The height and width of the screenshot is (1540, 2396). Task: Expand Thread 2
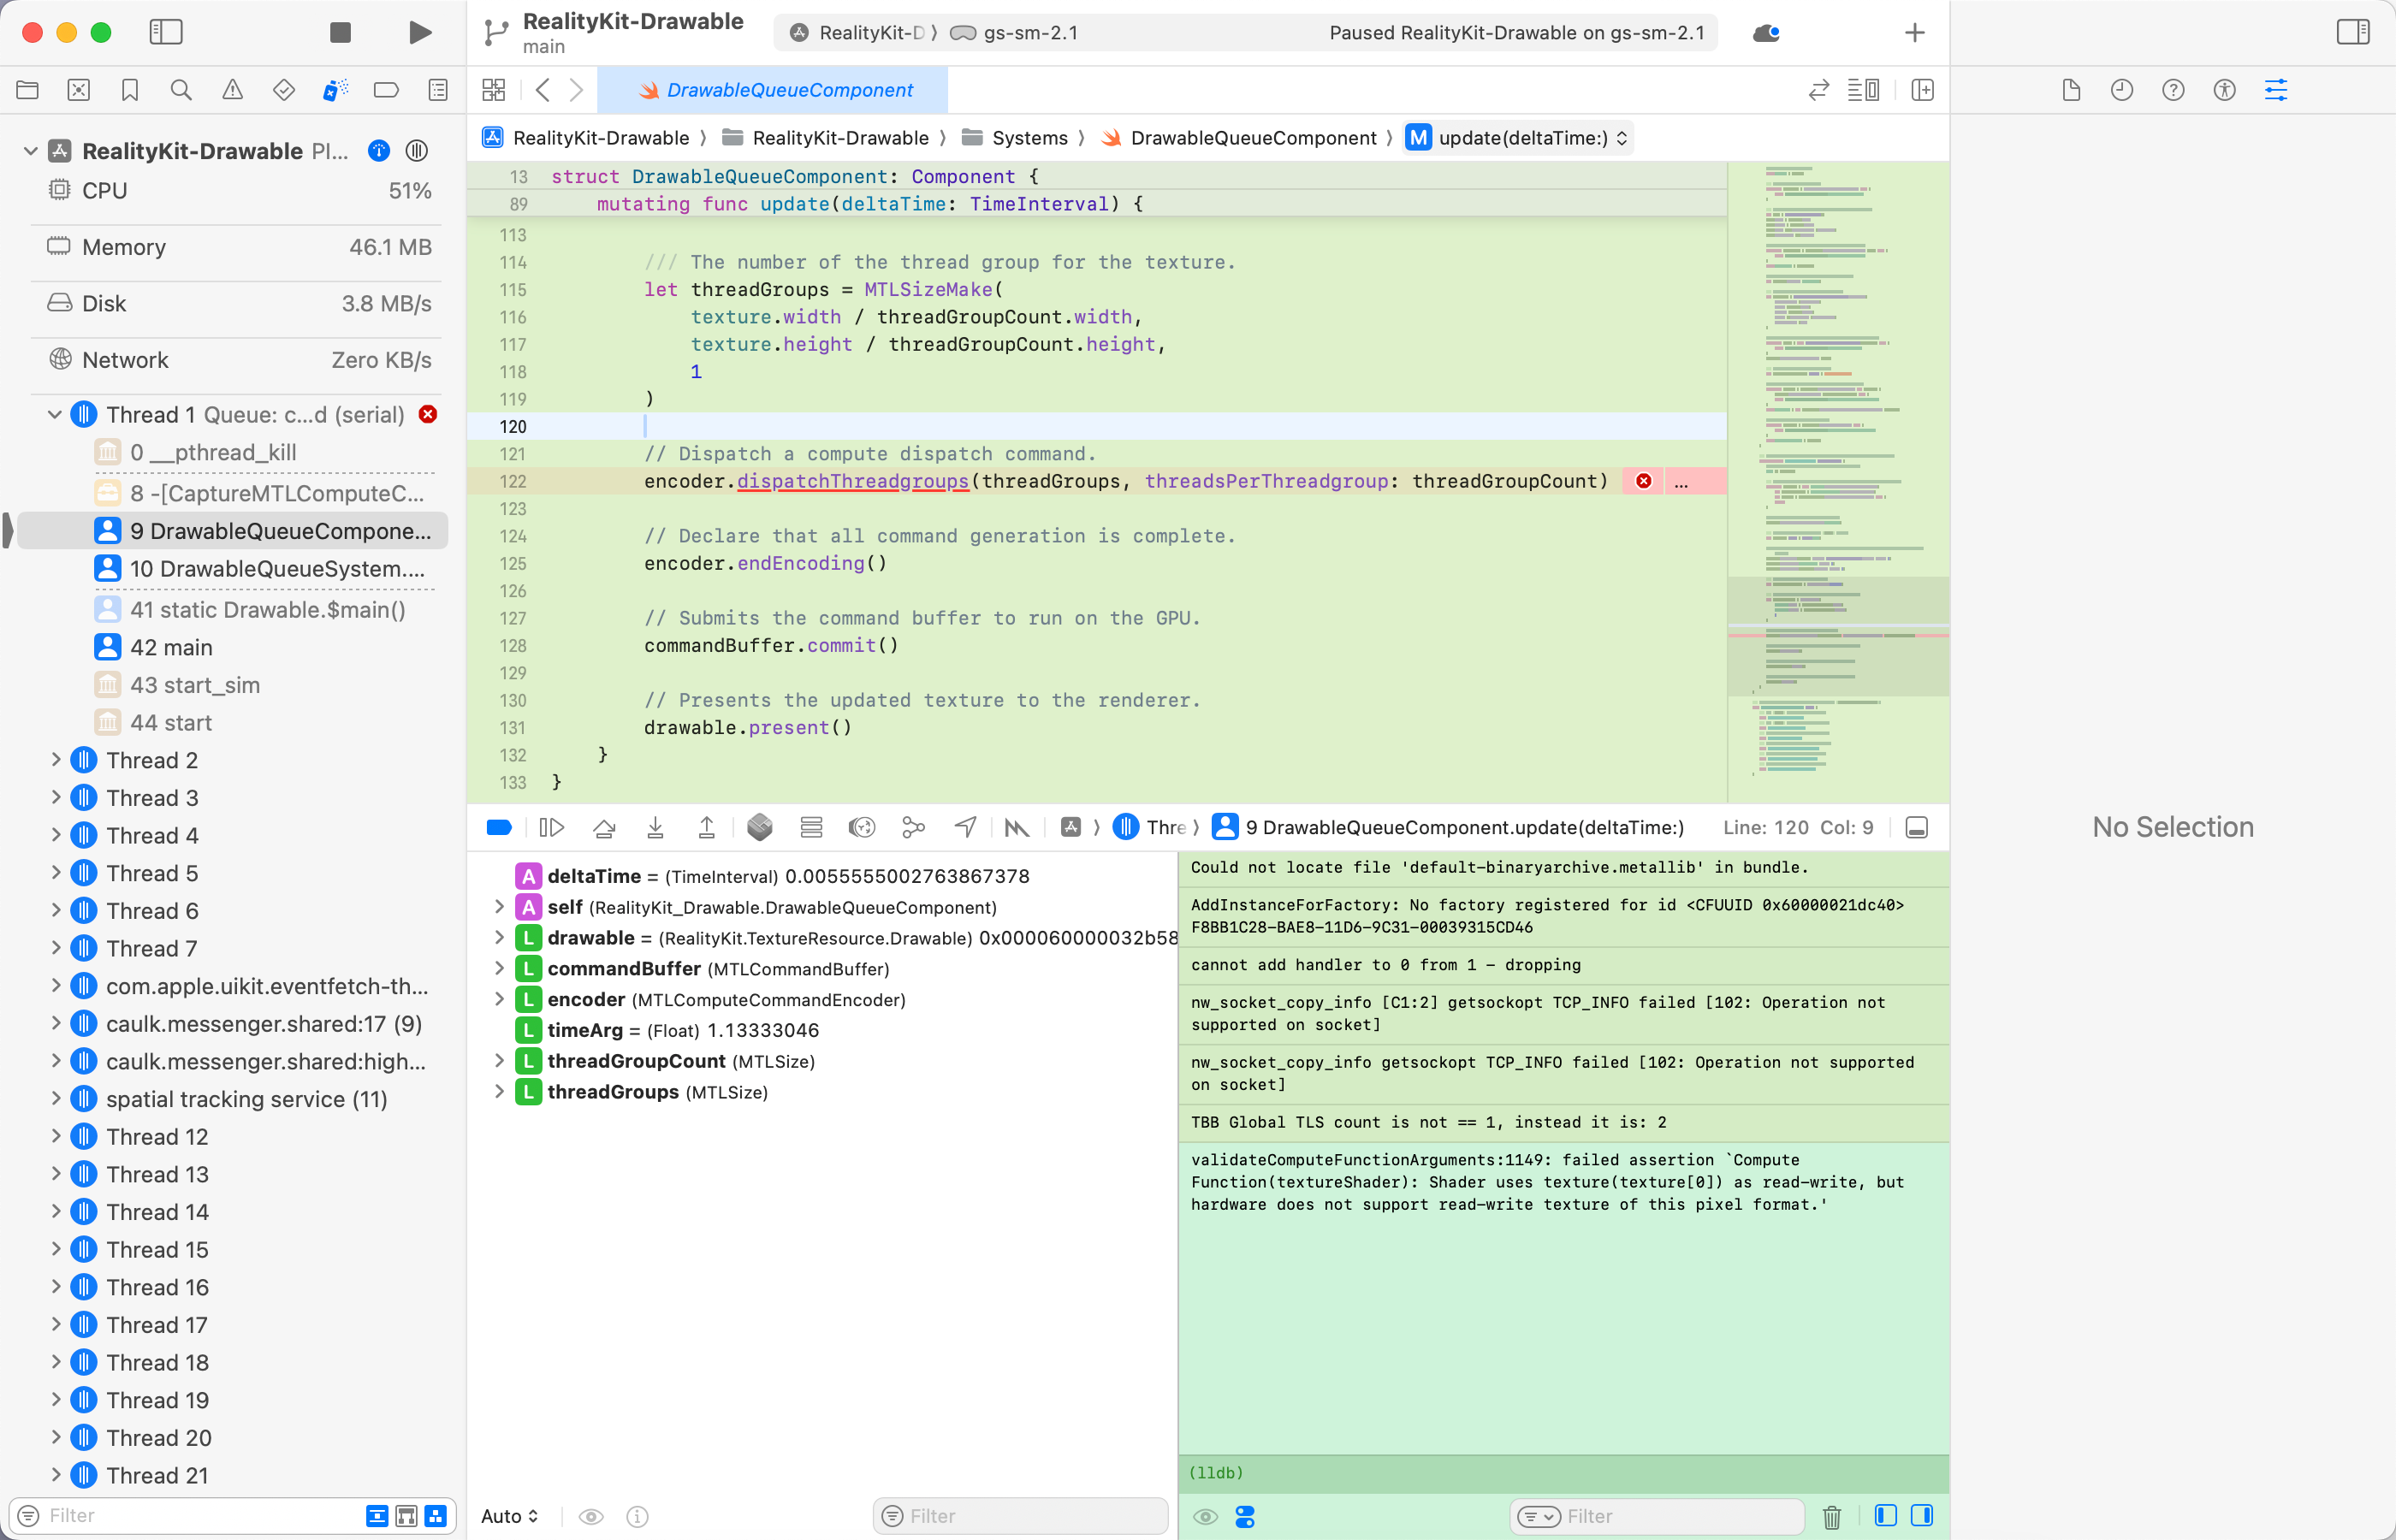coord(56,760)
